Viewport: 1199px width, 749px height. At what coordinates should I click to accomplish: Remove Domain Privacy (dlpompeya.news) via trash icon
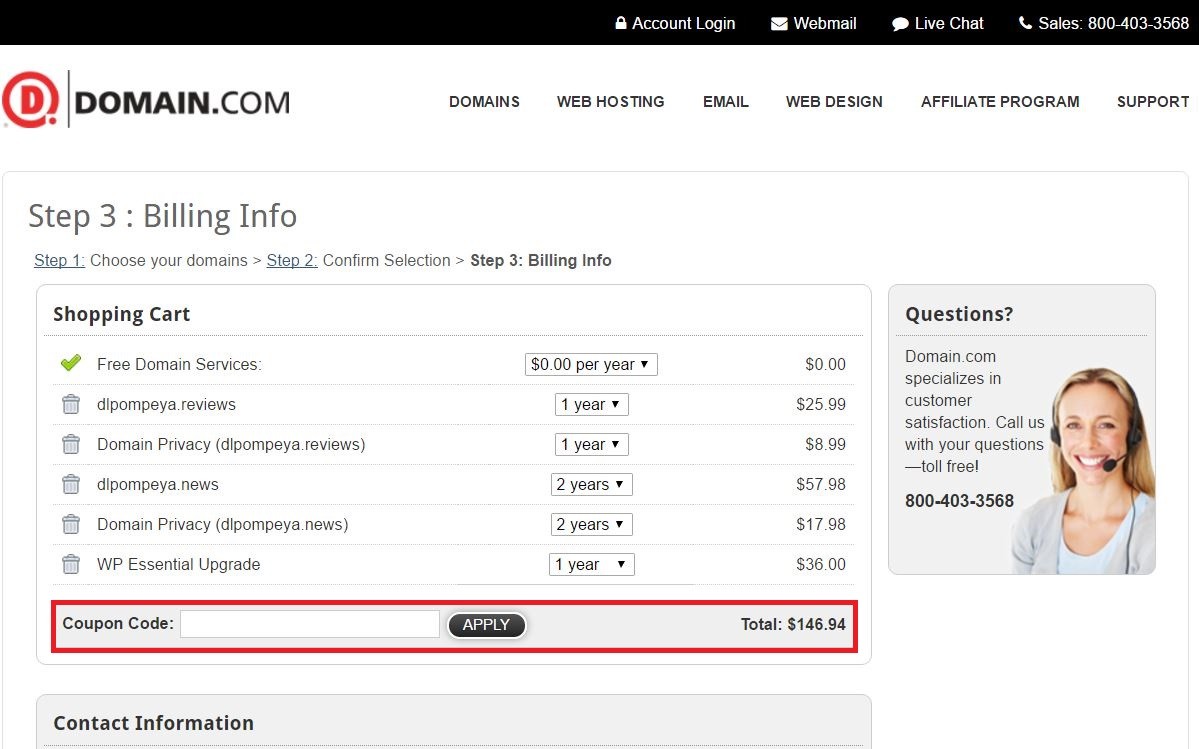point(71,524)
